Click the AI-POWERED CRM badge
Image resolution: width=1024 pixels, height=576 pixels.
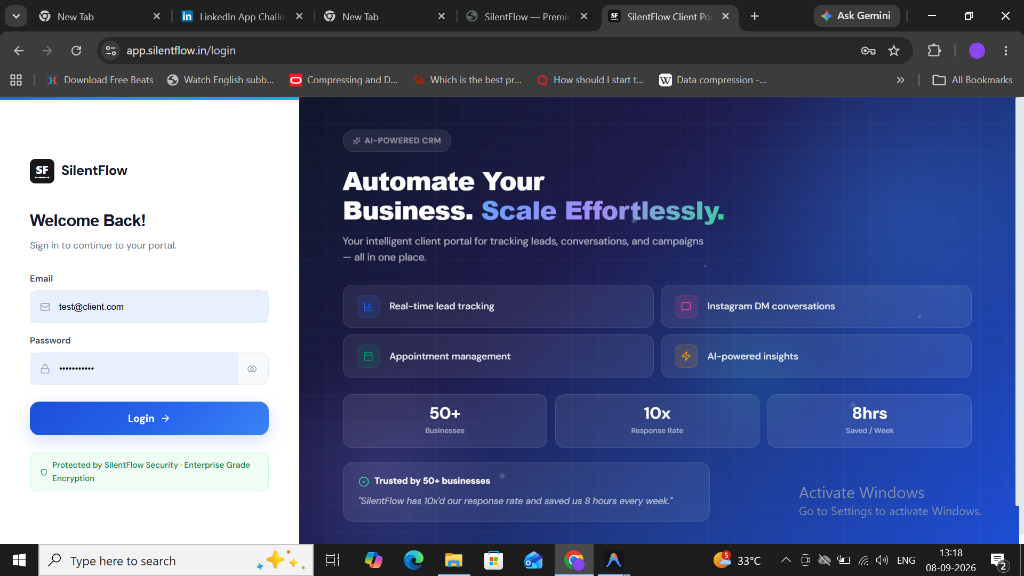396,140
